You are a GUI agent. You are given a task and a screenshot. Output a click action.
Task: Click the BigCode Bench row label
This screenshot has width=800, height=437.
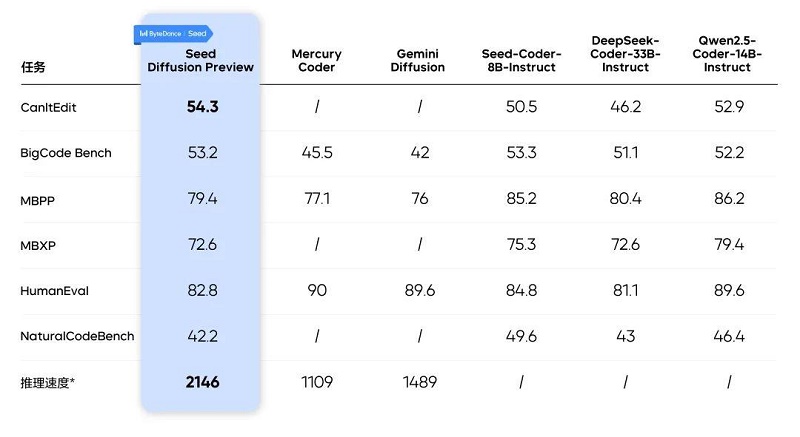pos(66,153)
